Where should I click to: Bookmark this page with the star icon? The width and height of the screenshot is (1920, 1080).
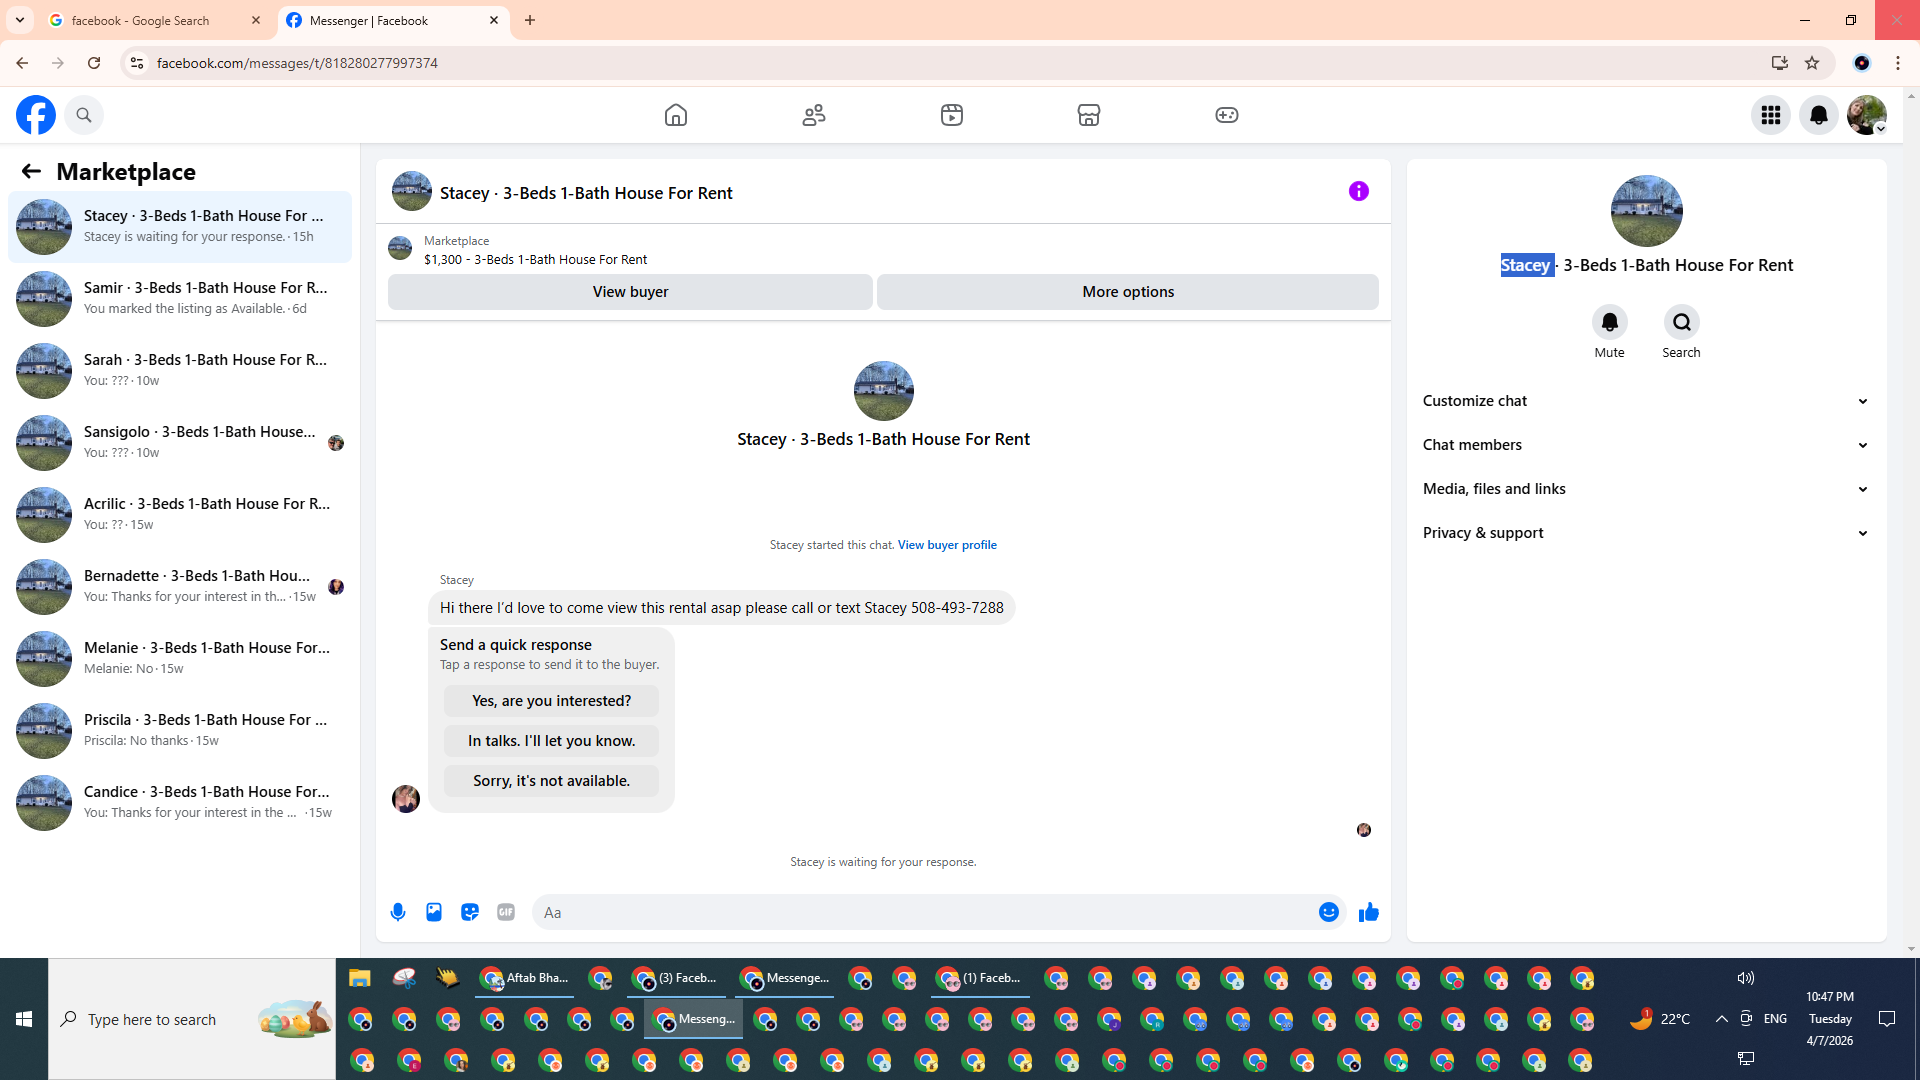coord(1812,63)
